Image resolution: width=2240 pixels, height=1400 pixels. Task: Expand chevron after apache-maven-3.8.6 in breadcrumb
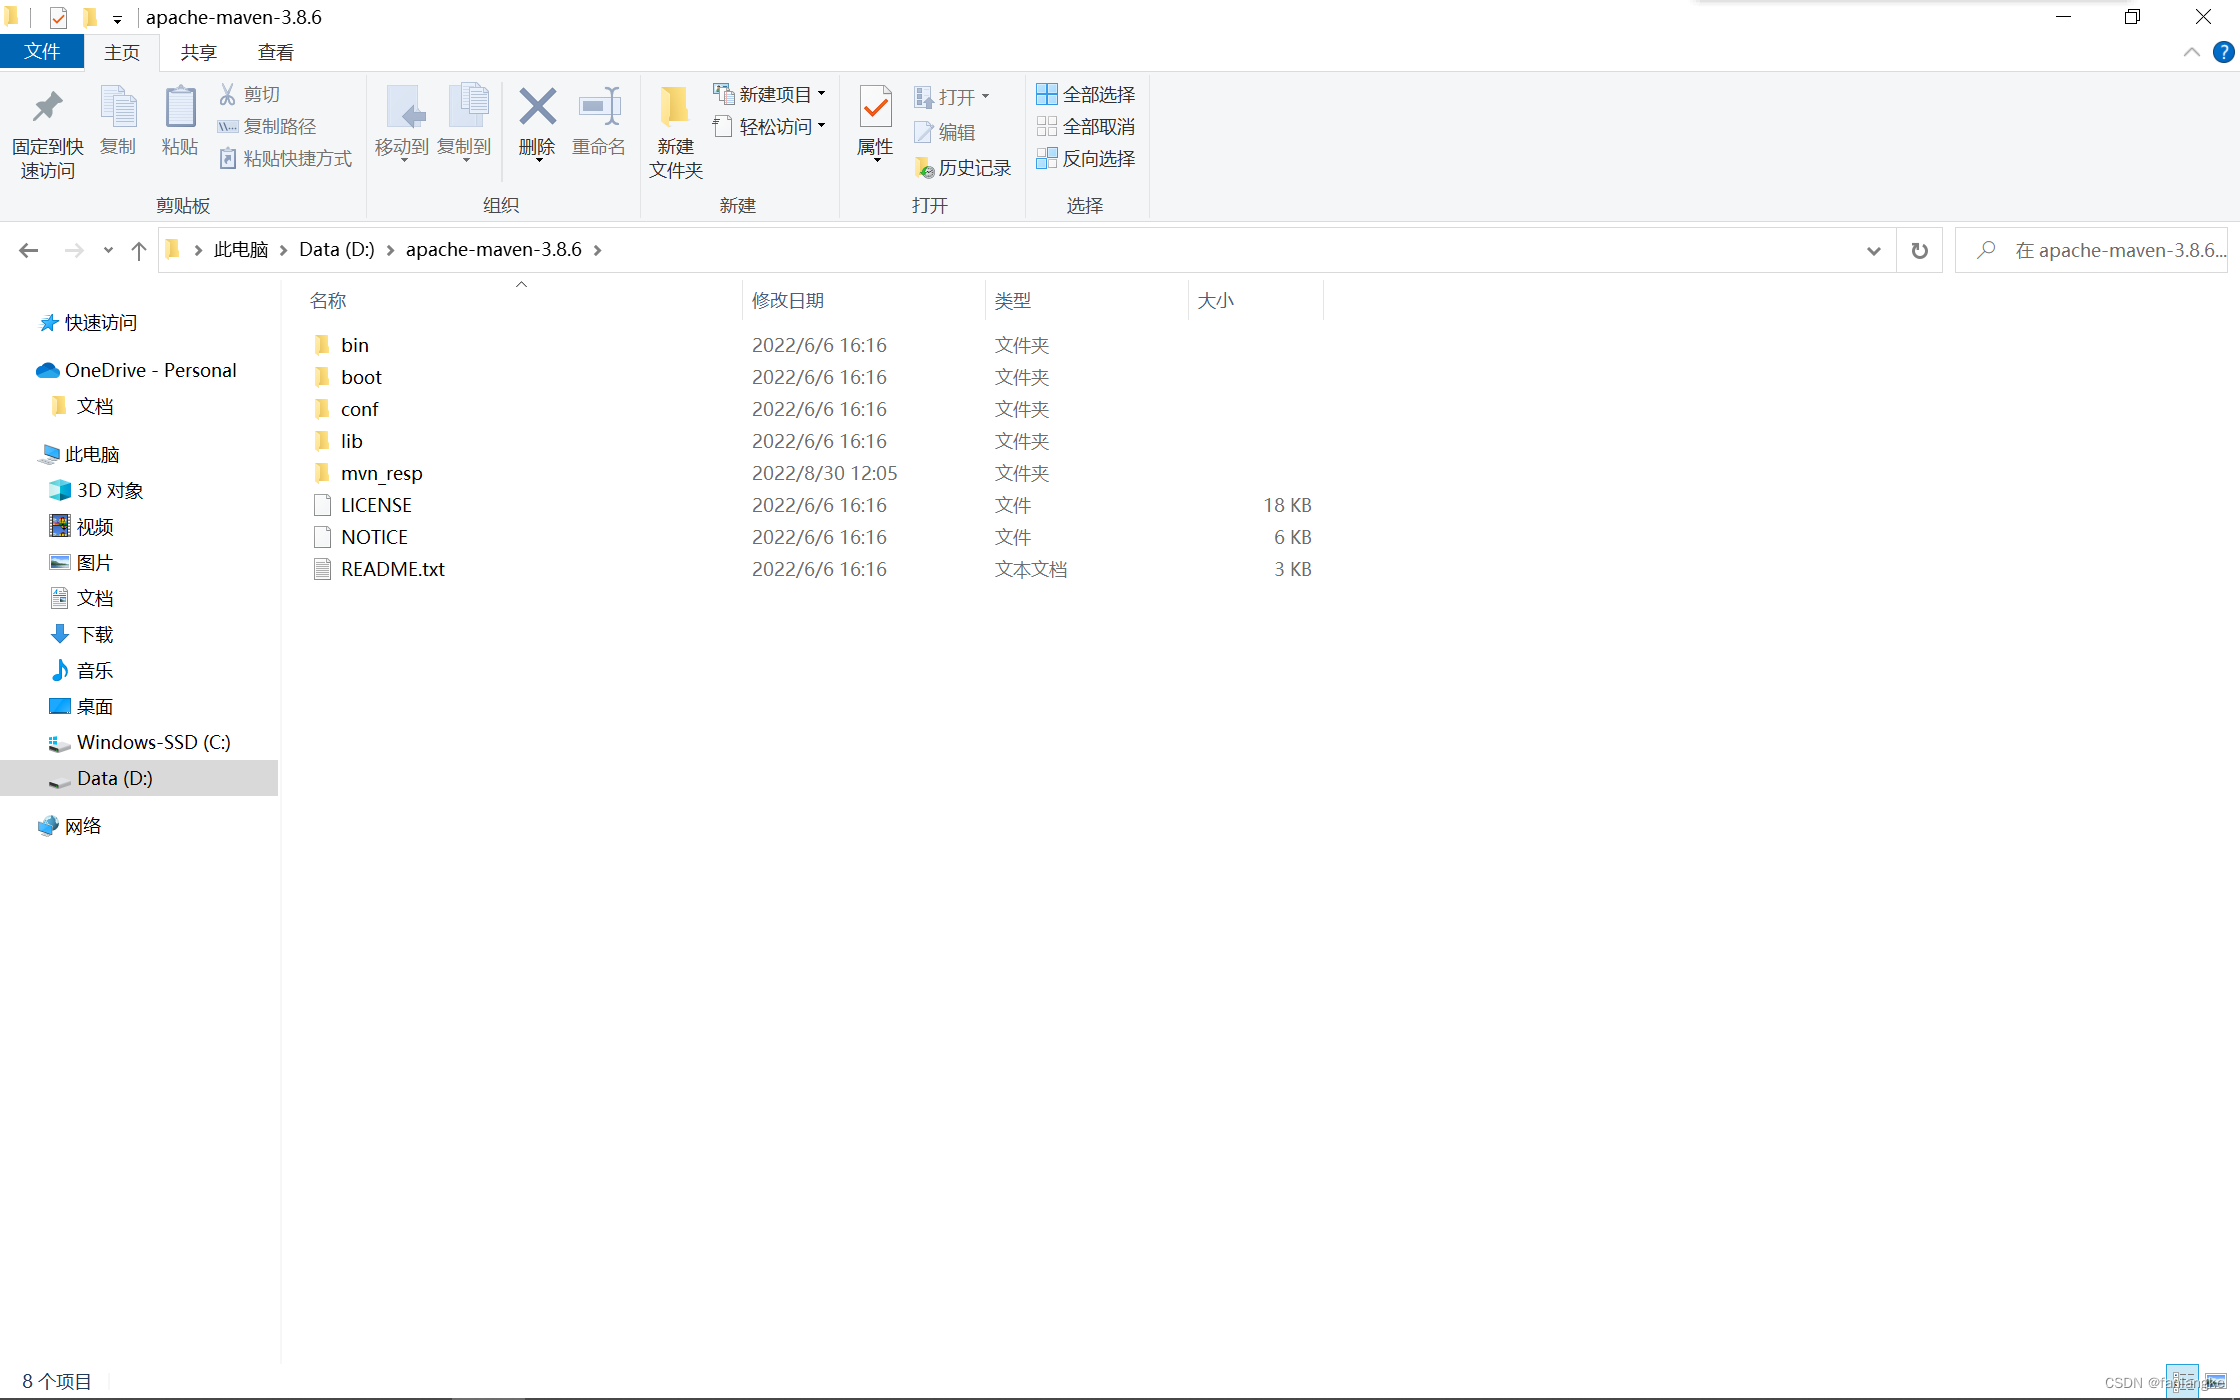[x=597, y=250]
